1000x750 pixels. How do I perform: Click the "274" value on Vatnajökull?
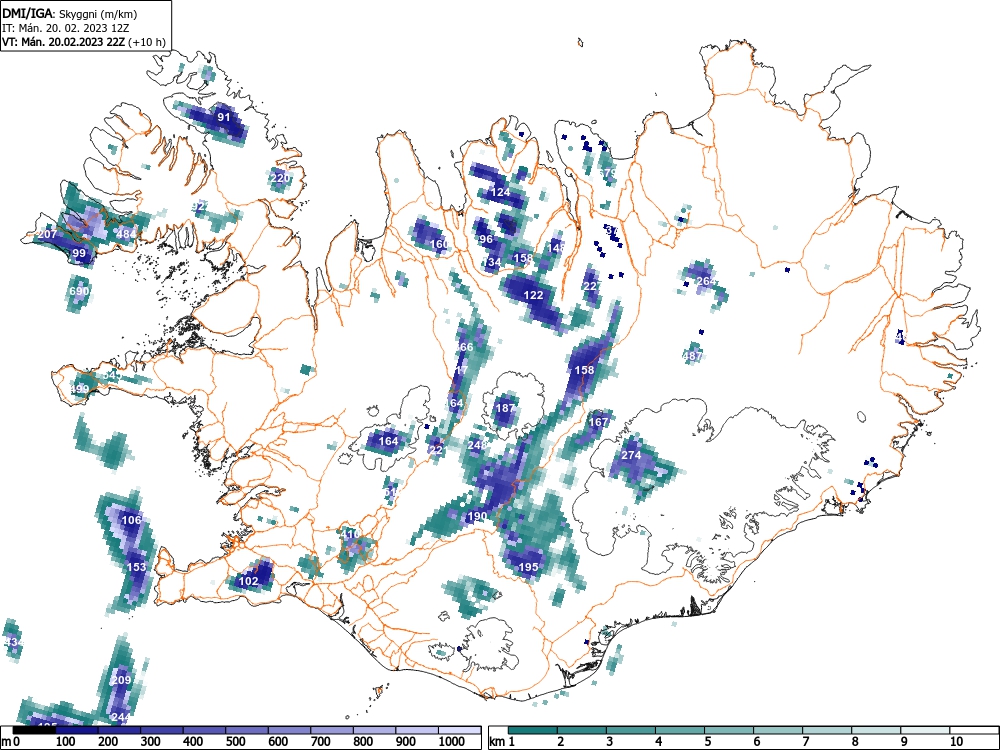[631, 455]
